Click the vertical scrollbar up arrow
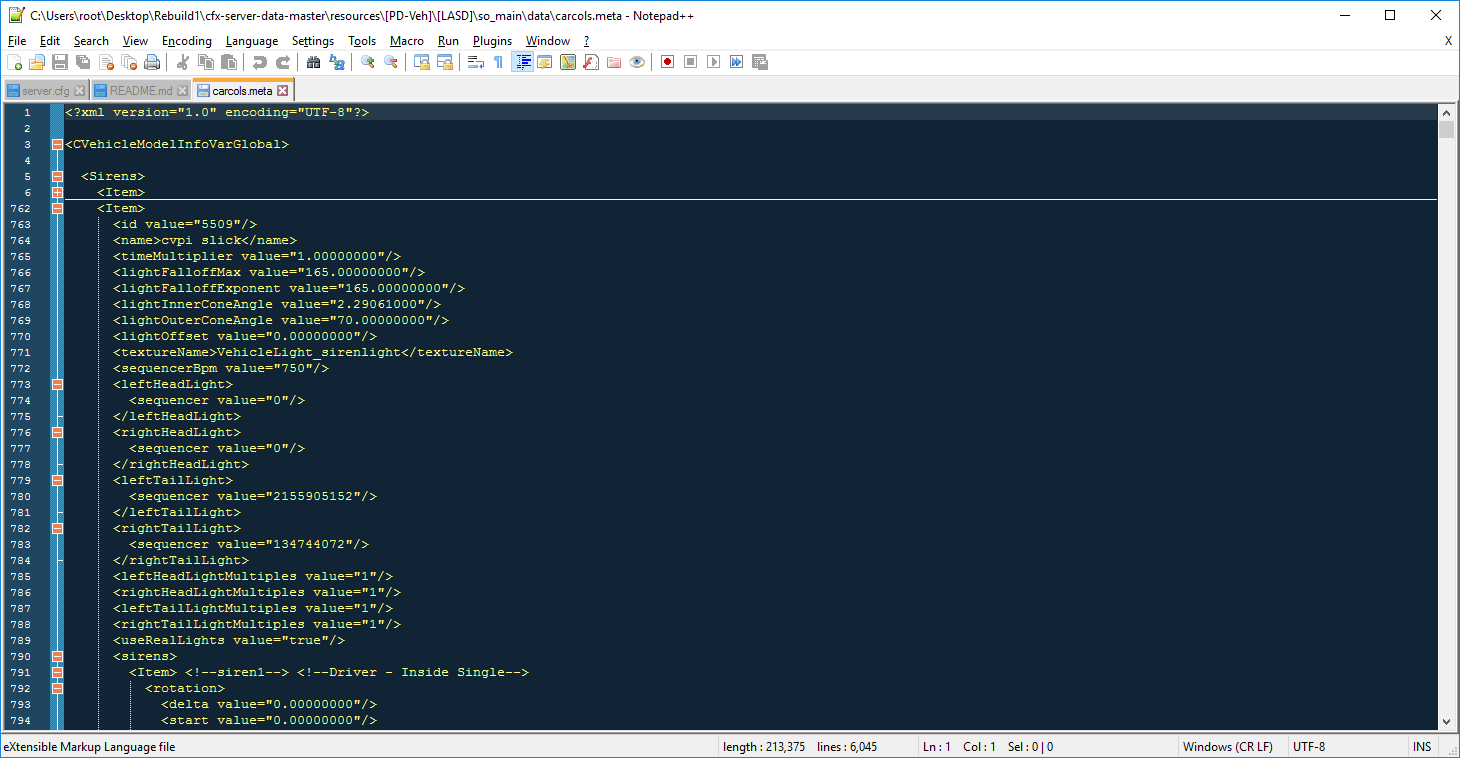 tap(1447, 112)
